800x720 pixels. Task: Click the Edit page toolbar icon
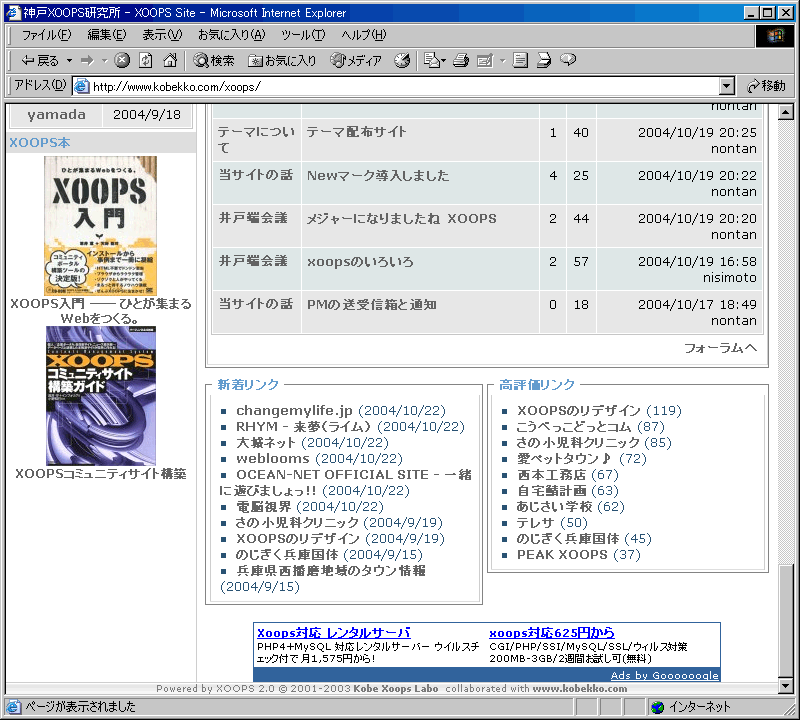485,61
